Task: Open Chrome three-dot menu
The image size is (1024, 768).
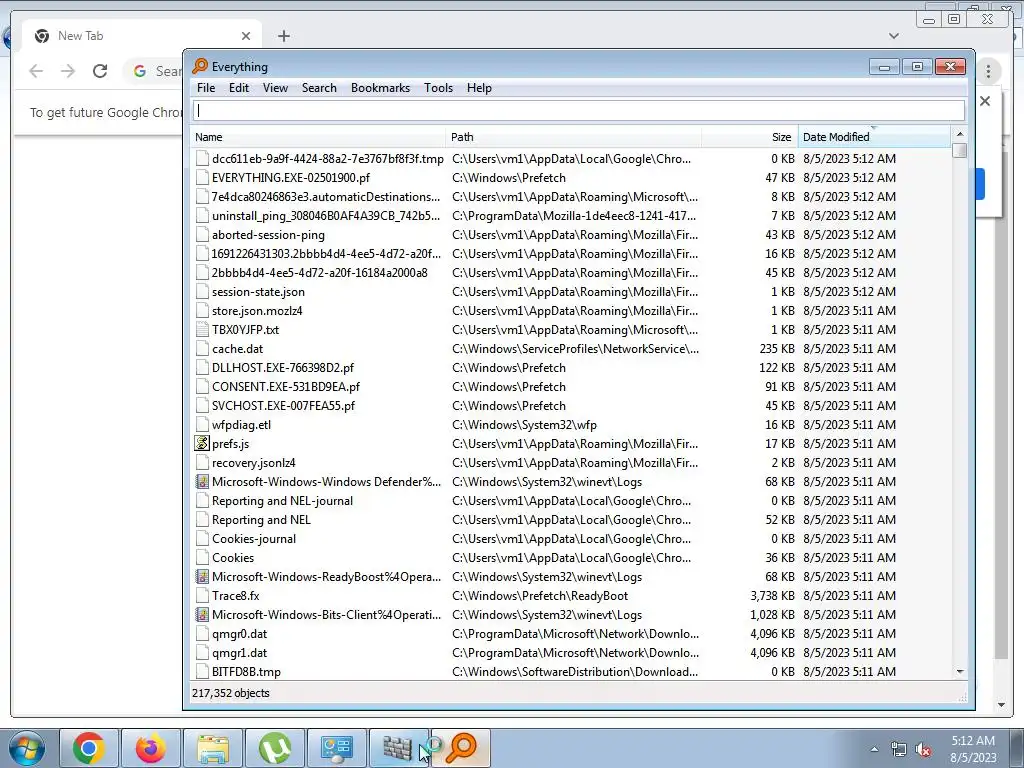Action: 988,71
